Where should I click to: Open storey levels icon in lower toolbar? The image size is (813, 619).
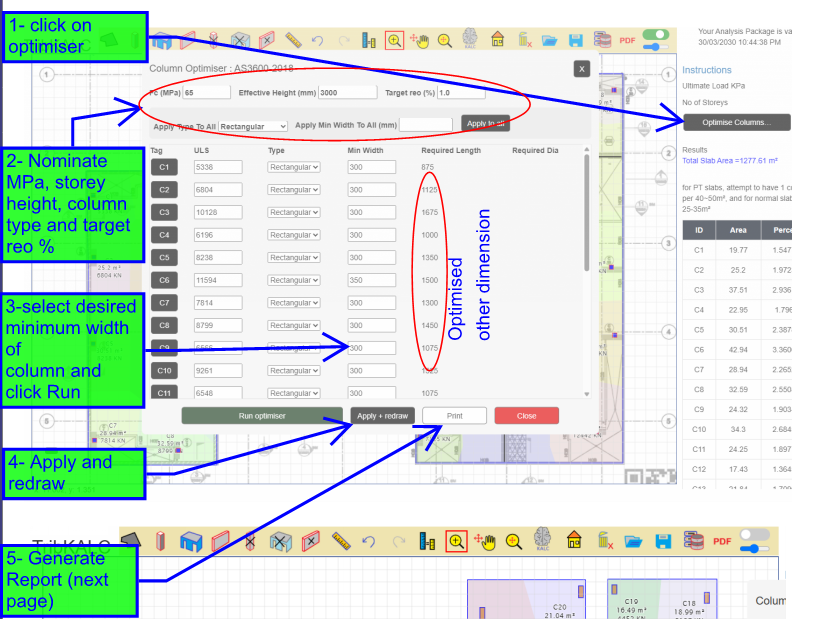(x=427, y=542)
